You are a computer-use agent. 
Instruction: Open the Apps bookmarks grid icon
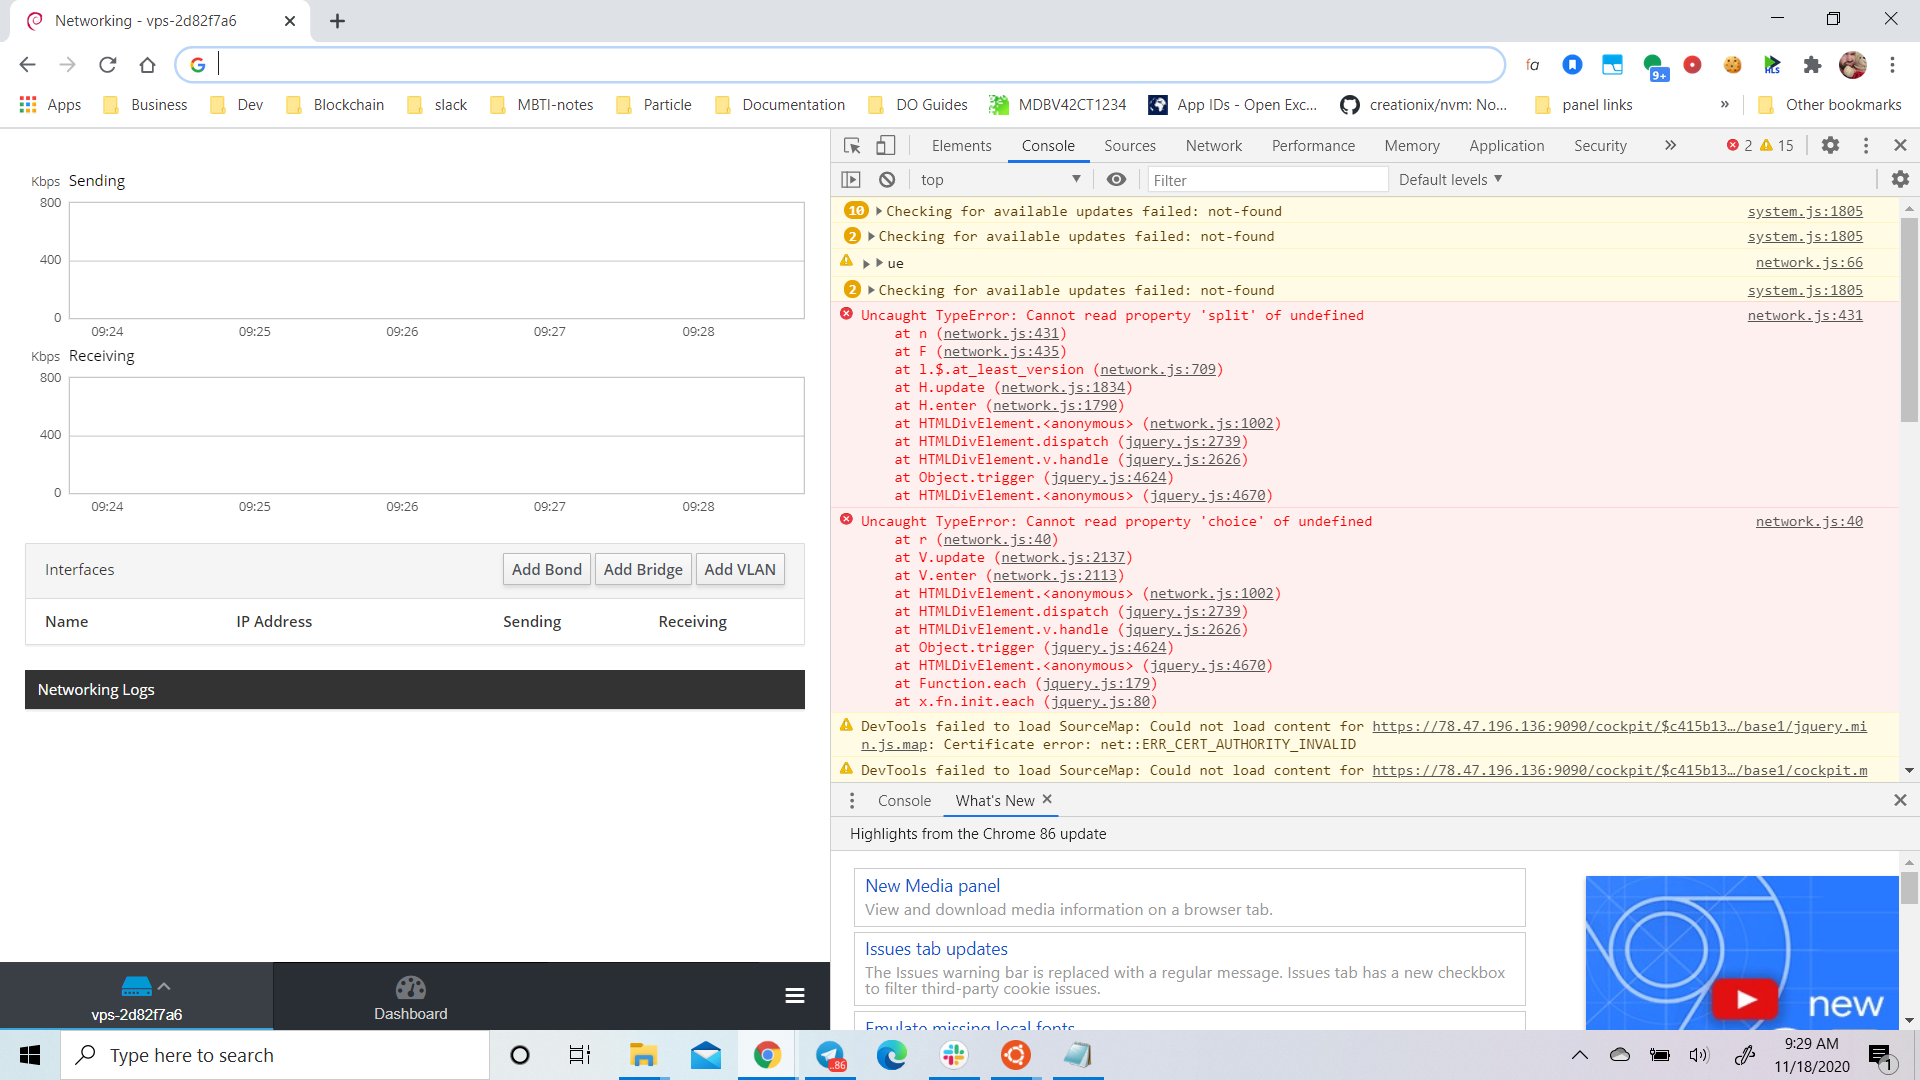(28, 105)
